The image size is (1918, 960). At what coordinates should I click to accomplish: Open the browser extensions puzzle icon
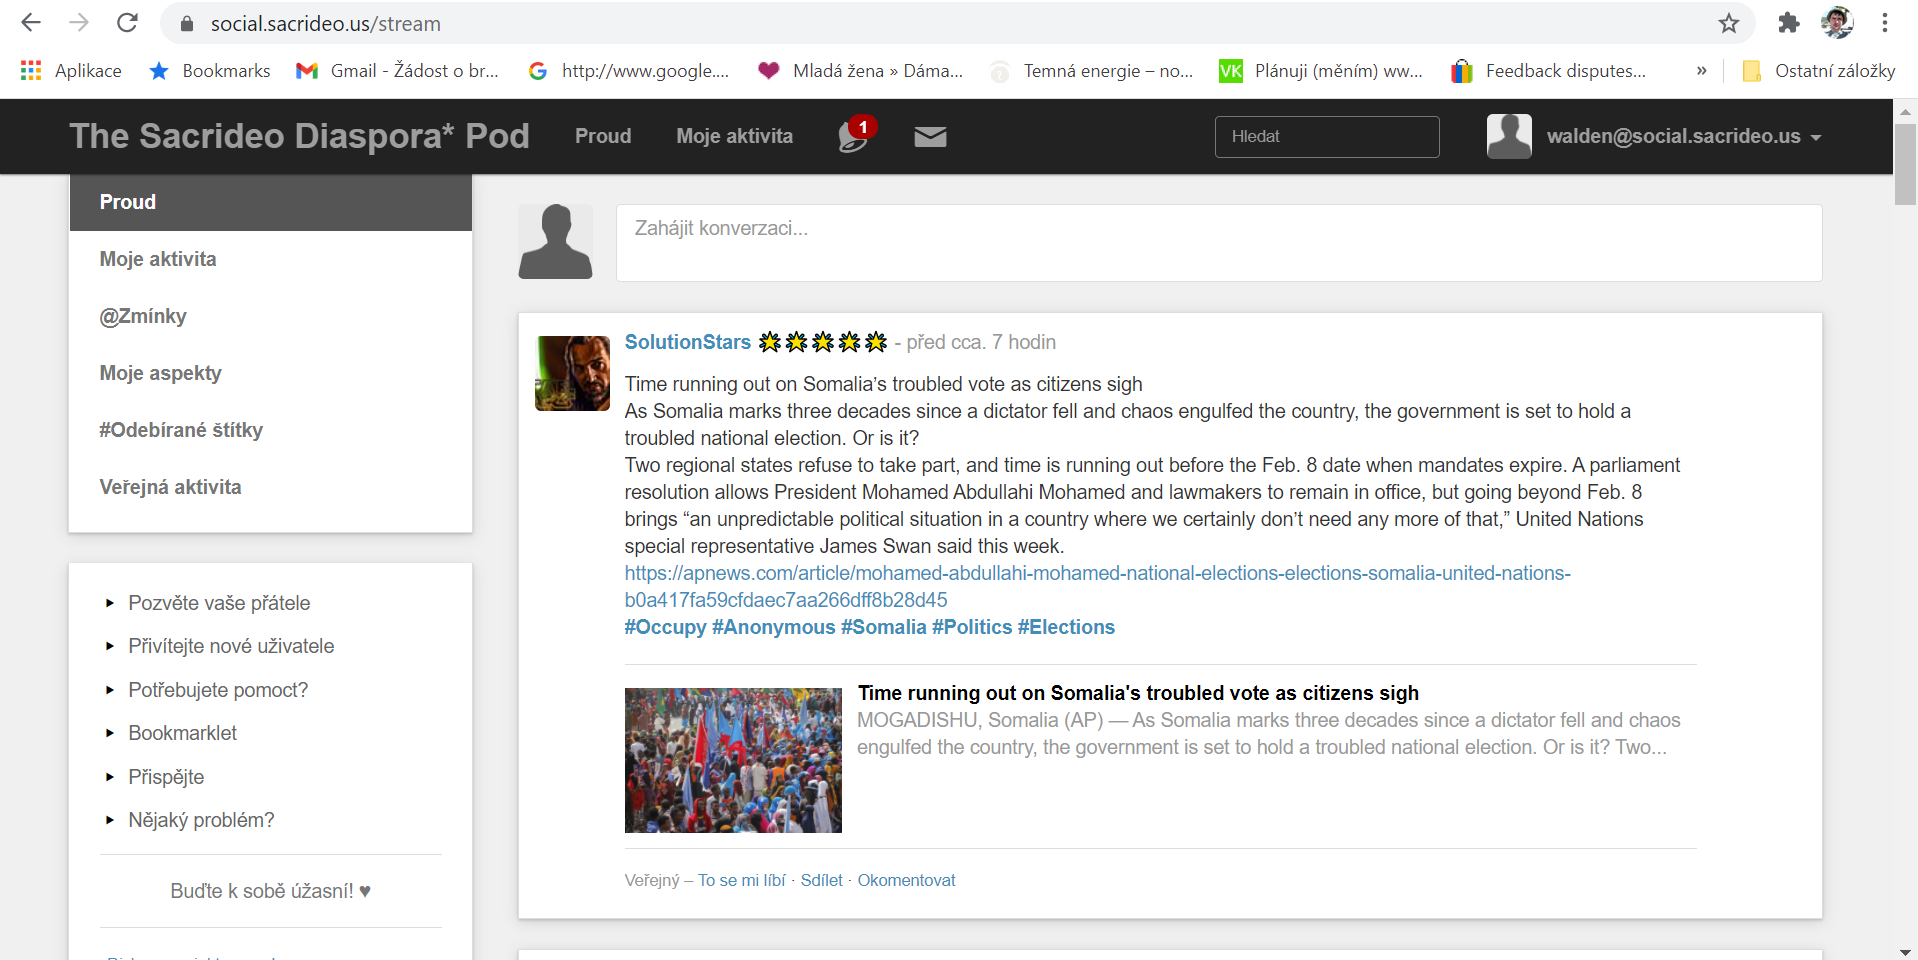(1789, 23)
